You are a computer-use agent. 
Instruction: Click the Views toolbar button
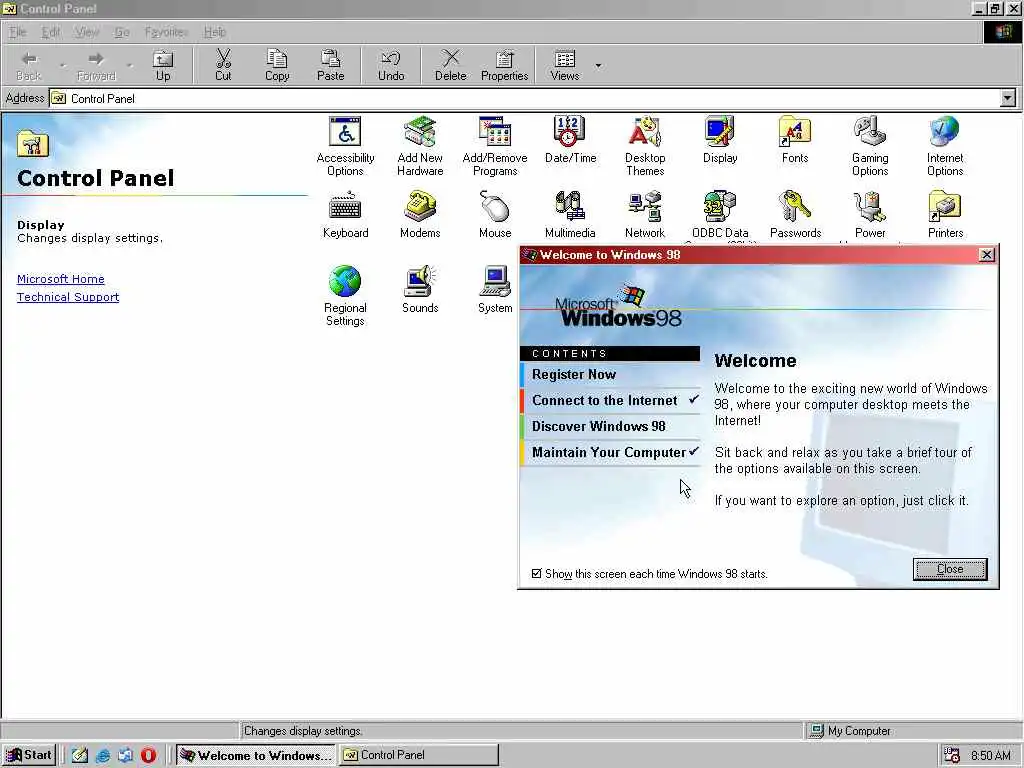pyautogui.click(x=565, y=66)
